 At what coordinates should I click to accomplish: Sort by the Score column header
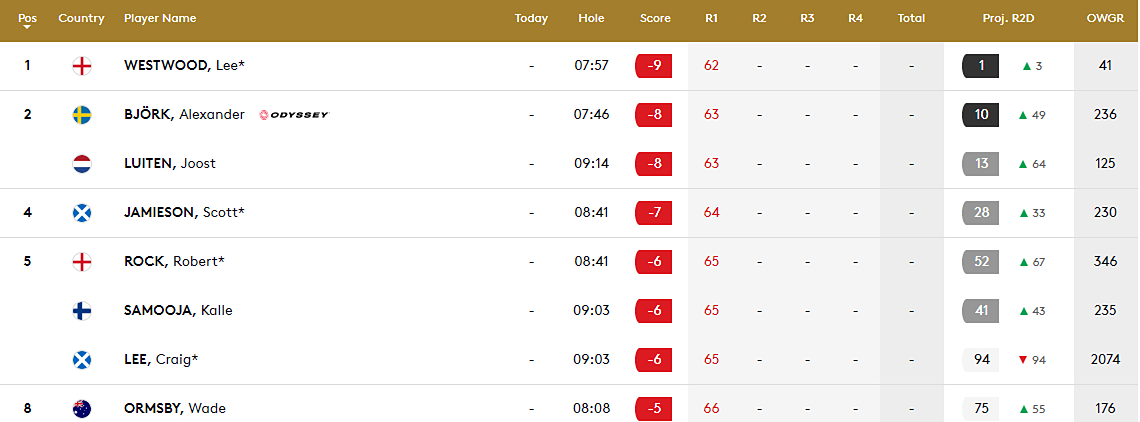(655, 18)
